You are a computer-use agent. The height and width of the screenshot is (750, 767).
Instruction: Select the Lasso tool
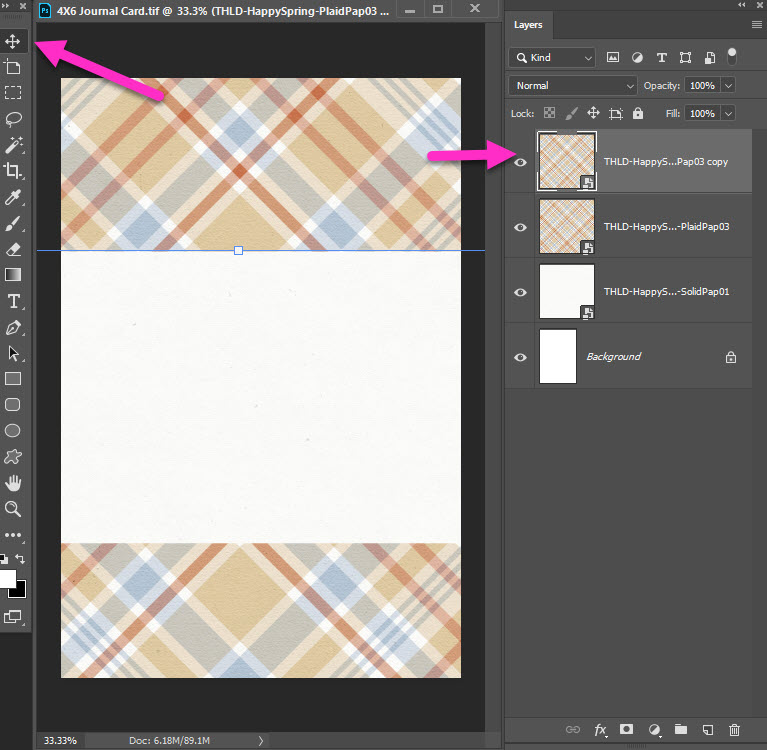coord(13,119)
